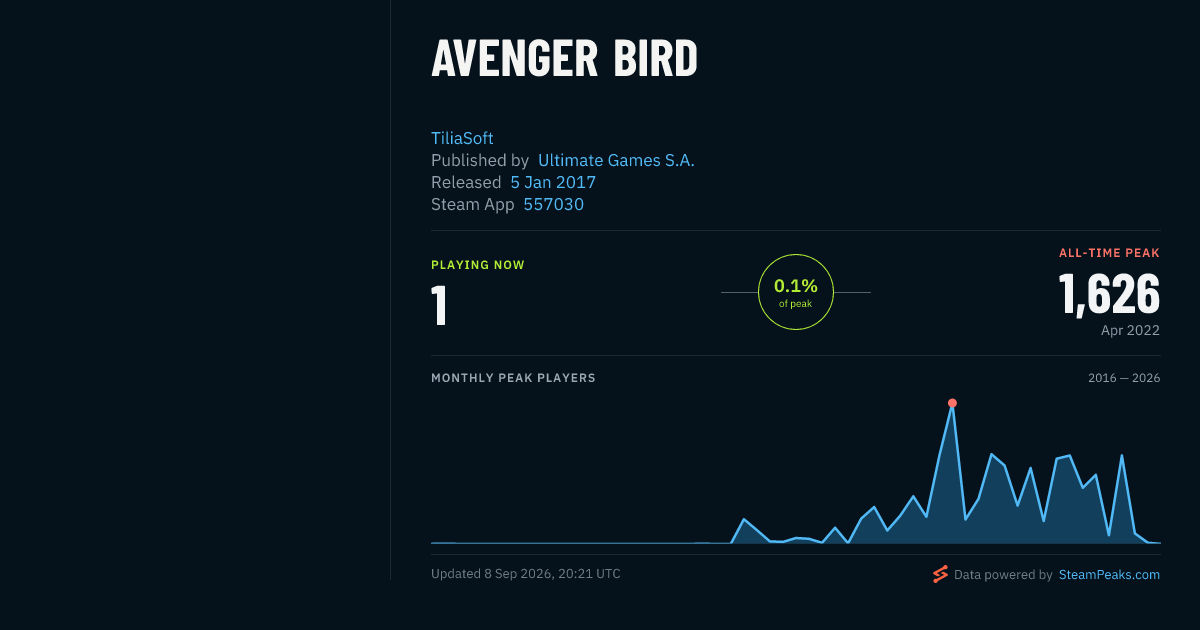The image size is (1200, 630).
Task: Click the all-time peak value 1,626
Action: pos(1109,294)
